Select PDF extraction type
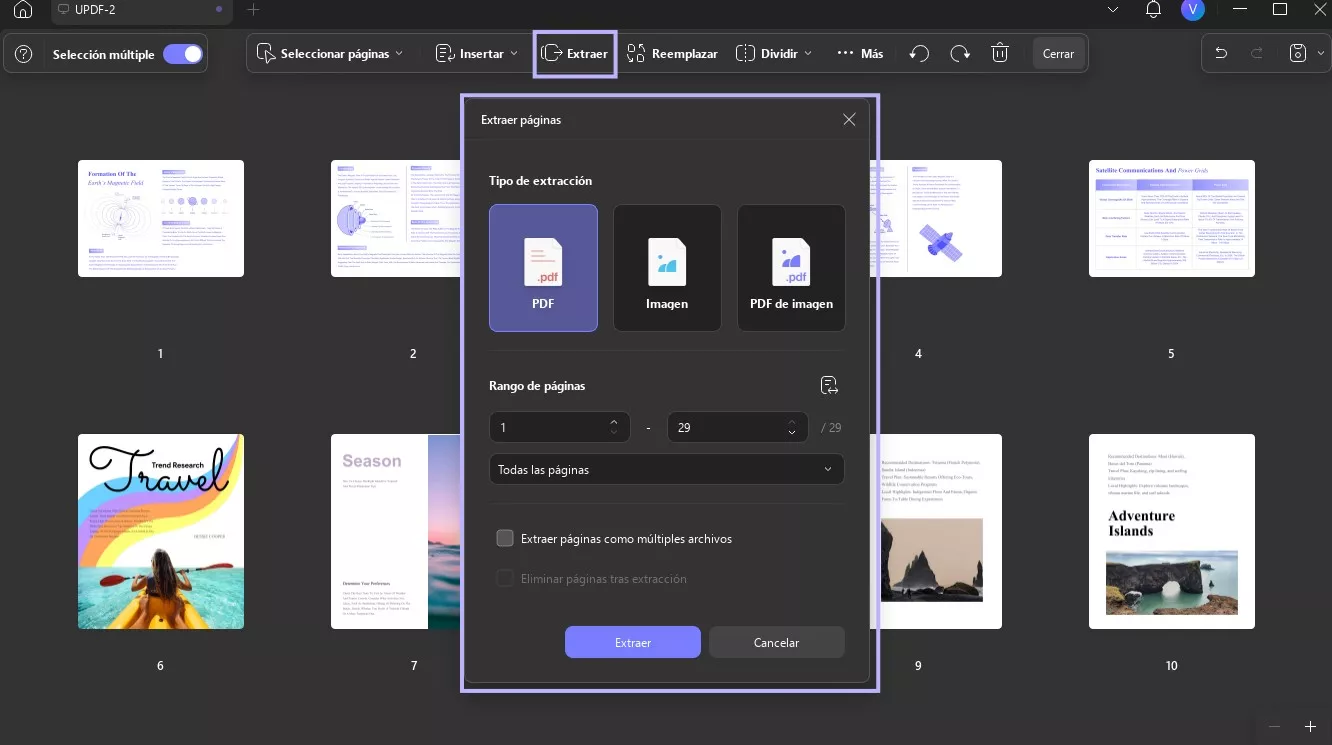The image size is (1332, 745). [x=543, y=268]
